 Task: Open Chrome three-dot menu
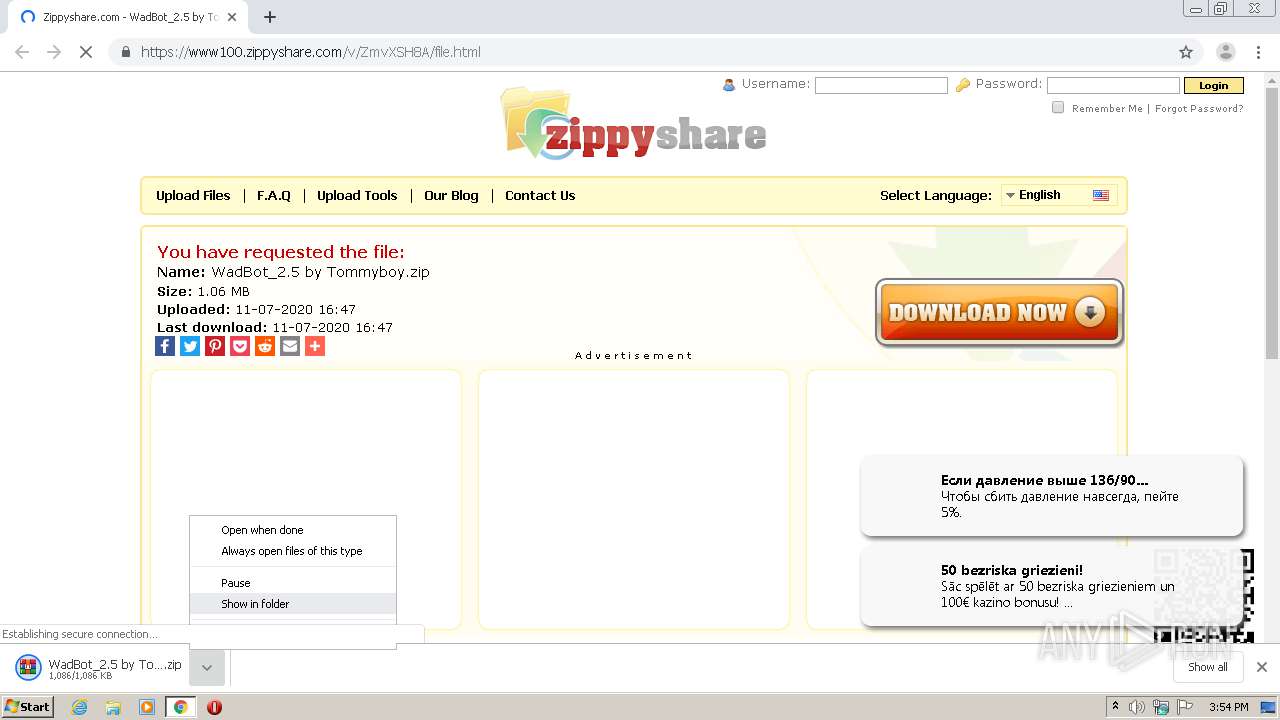(1259, 52)
